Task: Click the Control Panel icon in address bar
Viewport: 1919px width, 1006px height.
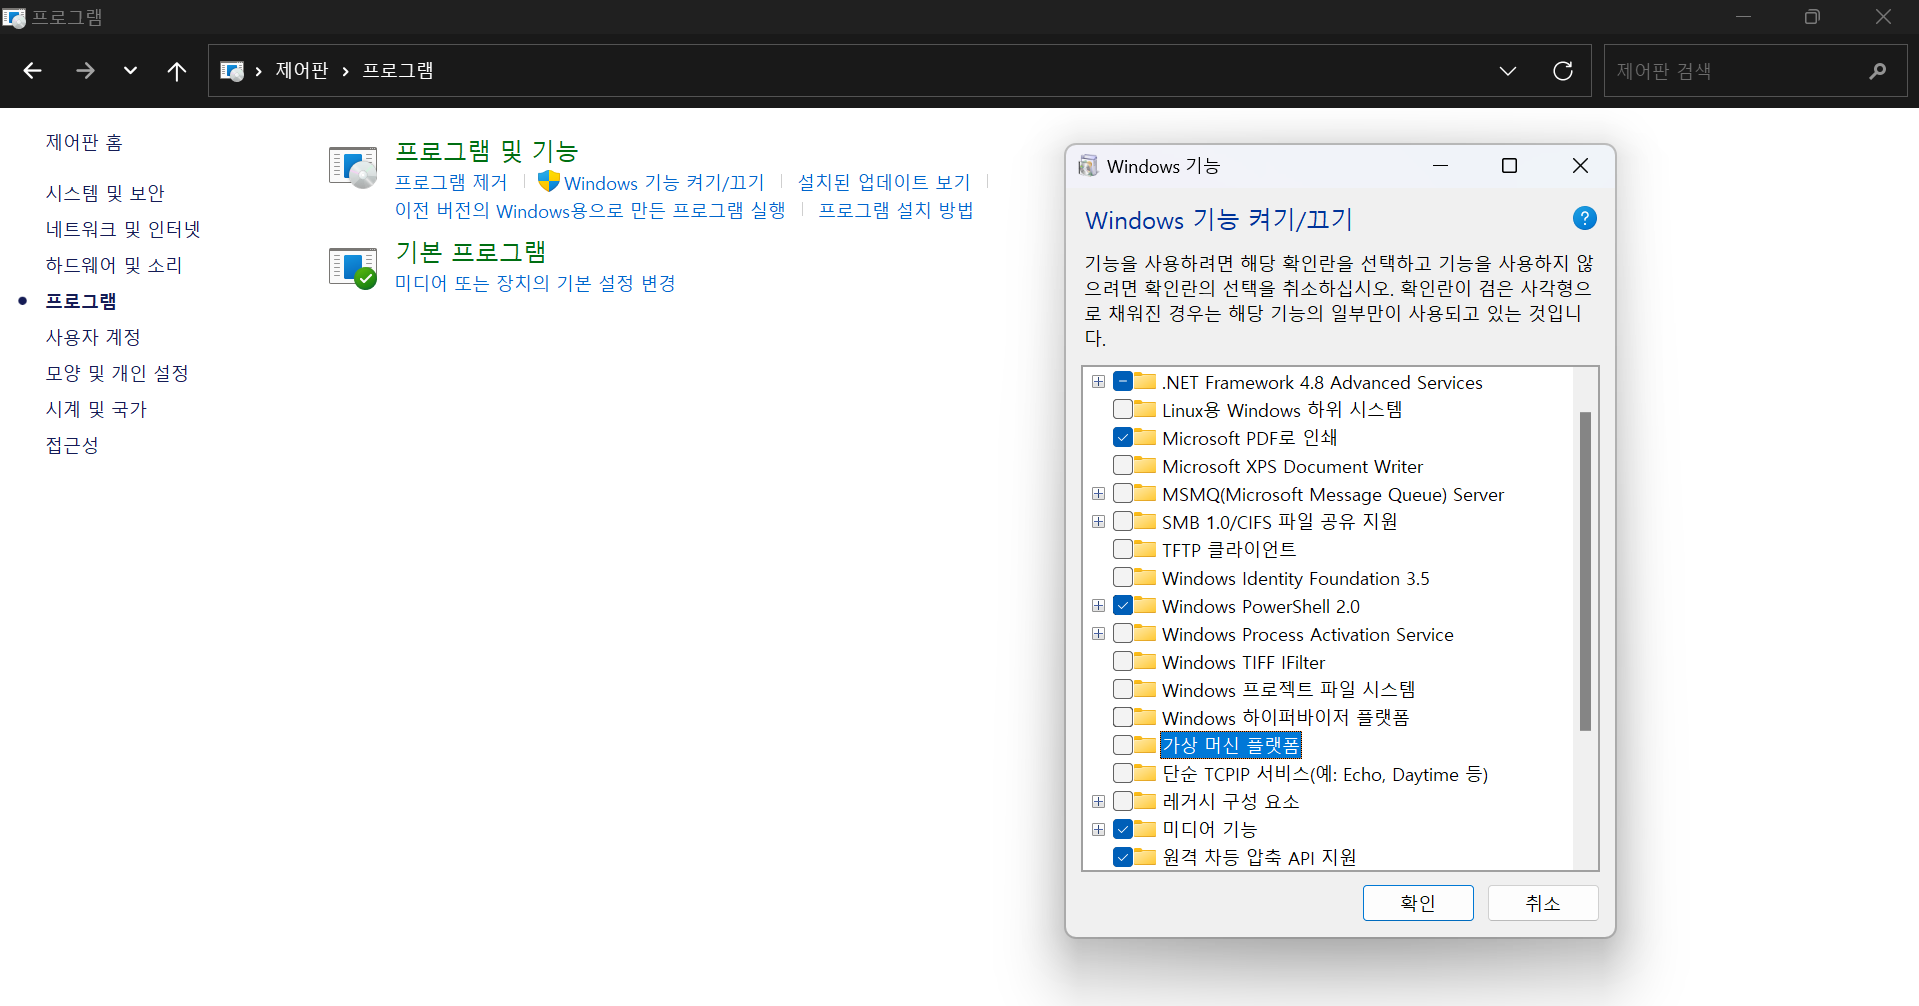Action: [232, 71]
